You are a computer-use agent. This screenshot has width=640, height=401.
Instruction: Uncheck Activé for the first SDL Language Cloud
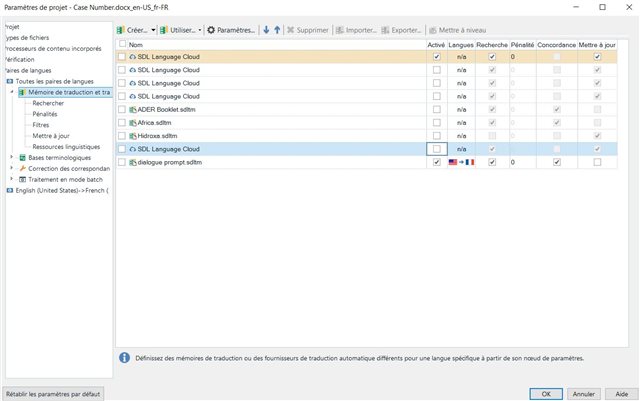[x=437, y=57]
